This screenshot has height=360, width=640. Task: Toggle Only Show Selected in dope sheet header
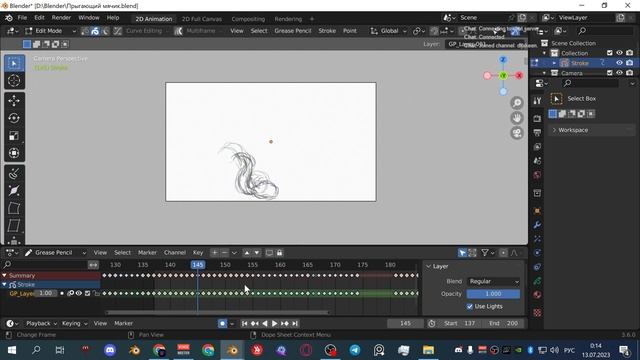[462, 253]
